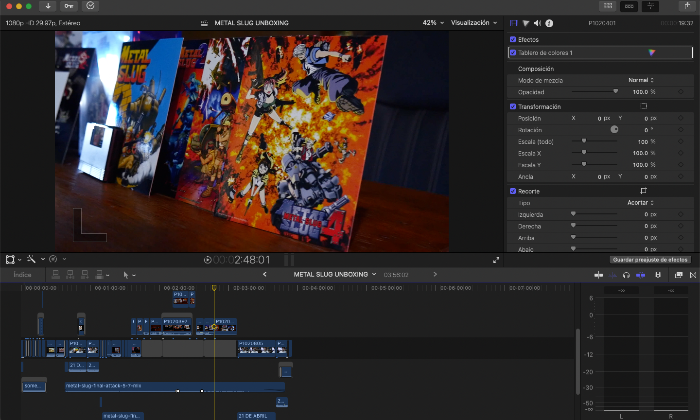This screenshot has width=700, height=420.
Task: Click the timeline vertical scrollbar
Action: click(578, 362)
